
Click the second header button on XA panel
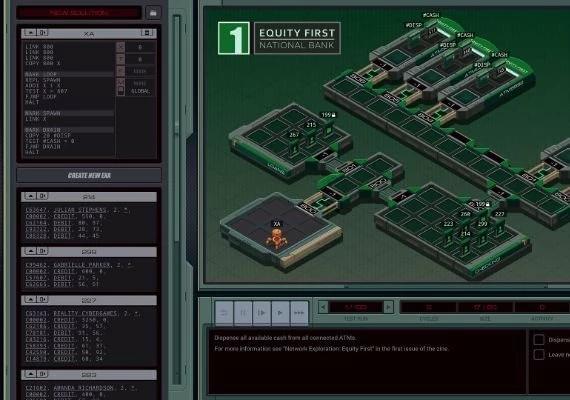[x=43, y=33]
